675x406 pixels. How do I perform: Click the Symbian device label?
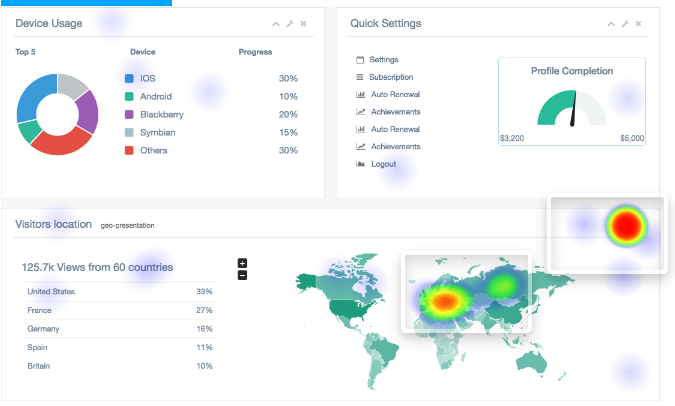(x=158, y=133)
